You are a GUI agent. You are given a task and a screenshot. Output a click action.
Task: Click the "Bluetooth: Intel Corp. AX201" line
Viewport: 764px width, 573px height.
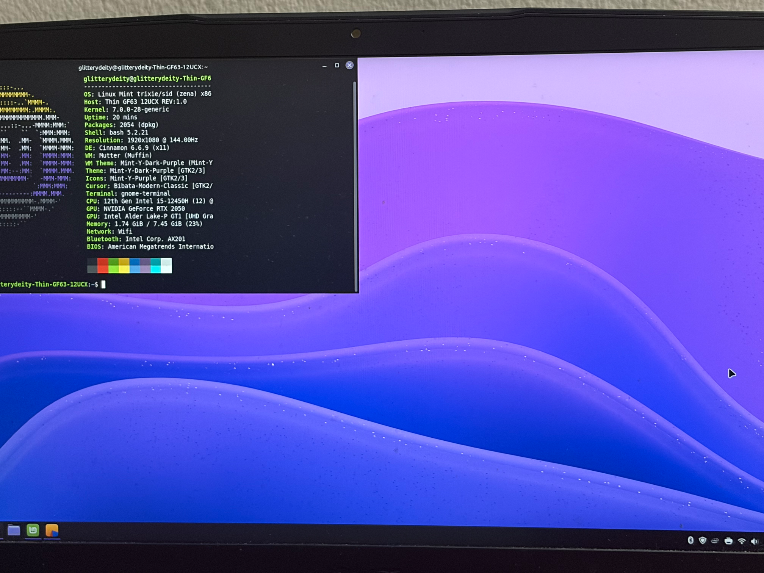tap(136, 239)
